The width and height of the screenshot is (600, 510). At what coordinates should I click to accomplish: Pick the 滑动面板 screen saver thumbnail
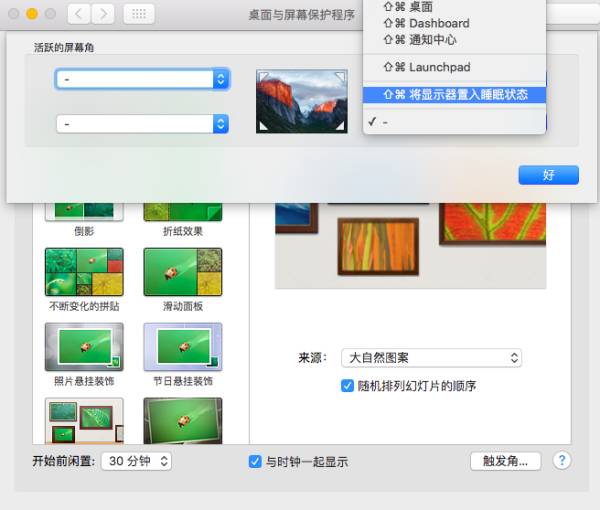pos(182,272)
